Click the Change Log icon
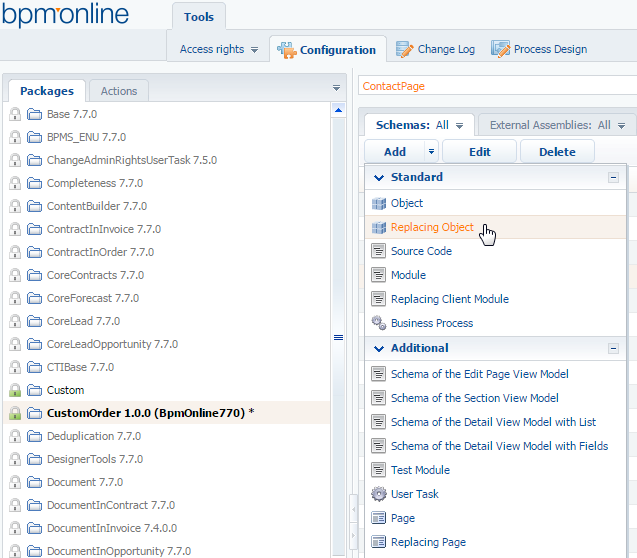The height and width of the screenshot is (558, 637). pos(405,50)
